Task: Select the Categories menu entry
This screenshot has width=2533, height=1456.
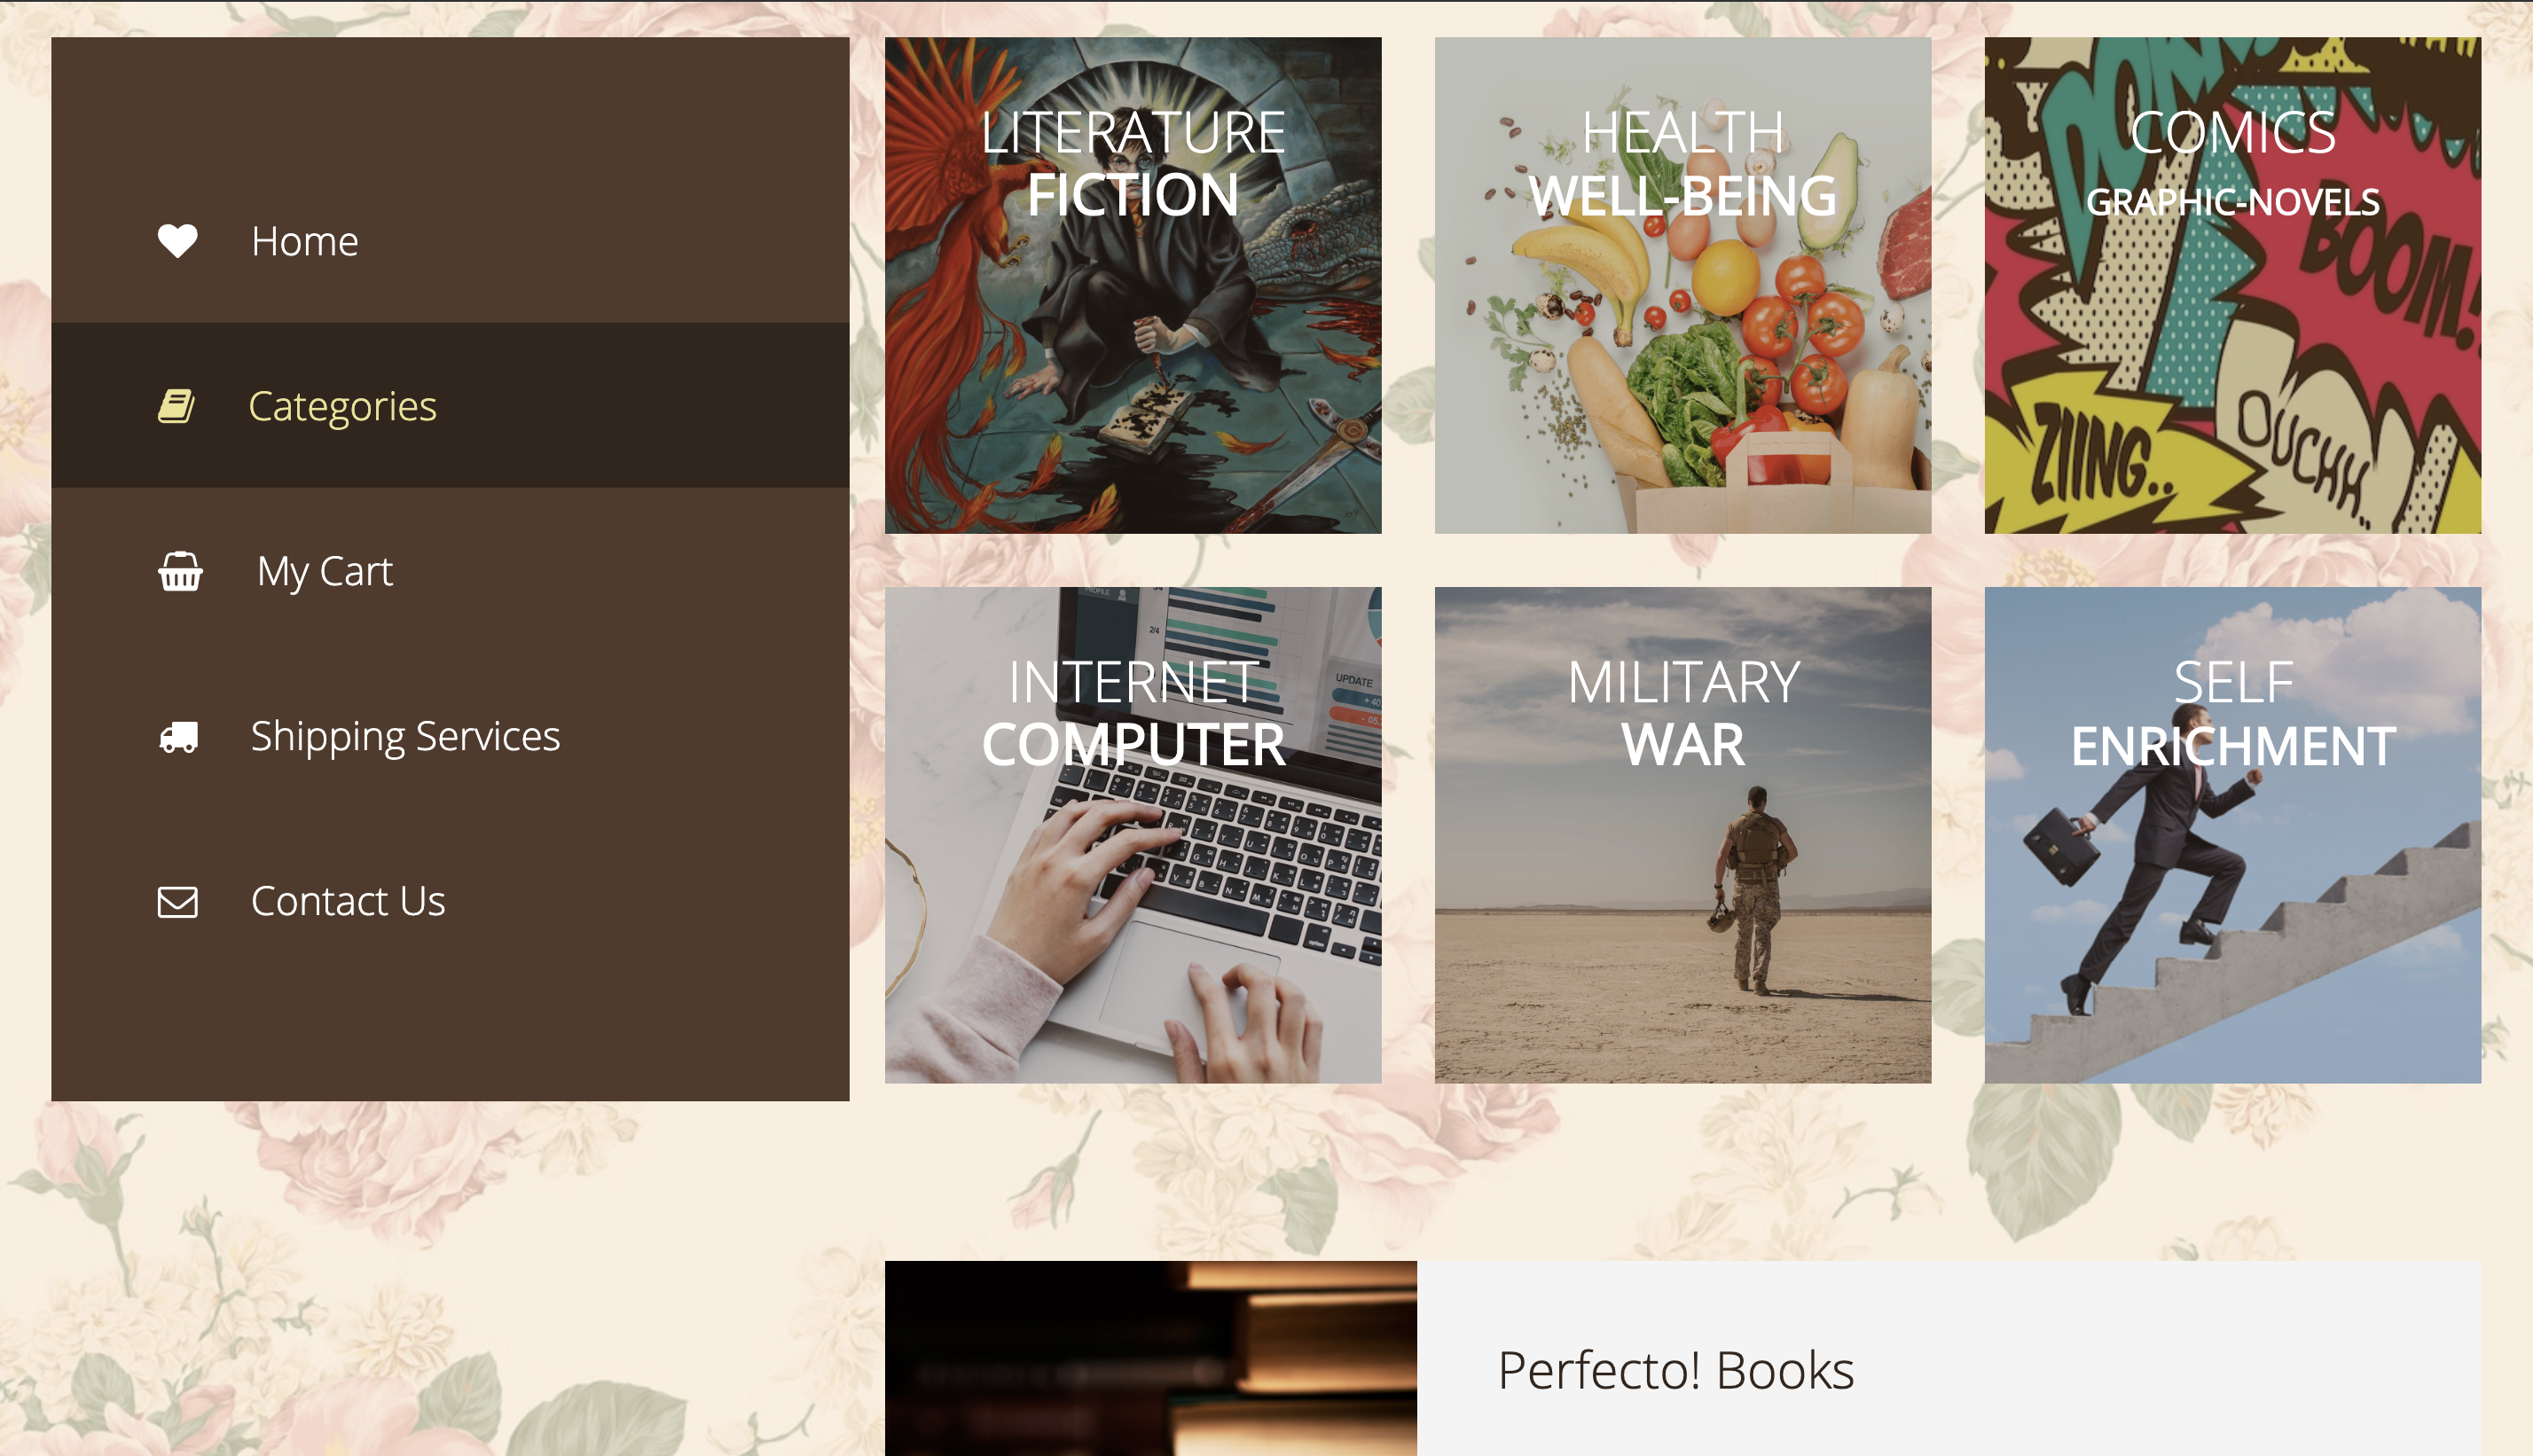Action: (450, 405)
